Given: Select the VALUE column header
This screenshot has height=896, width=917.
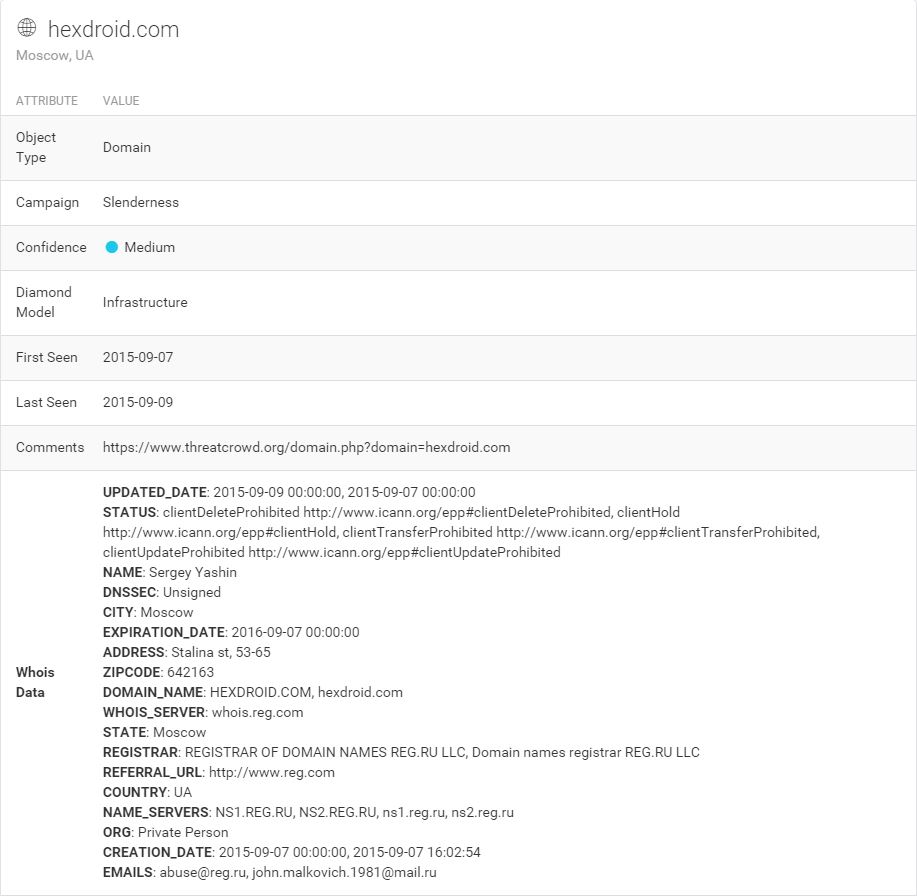Looking at the screenshot, I should tap(121, 101).
